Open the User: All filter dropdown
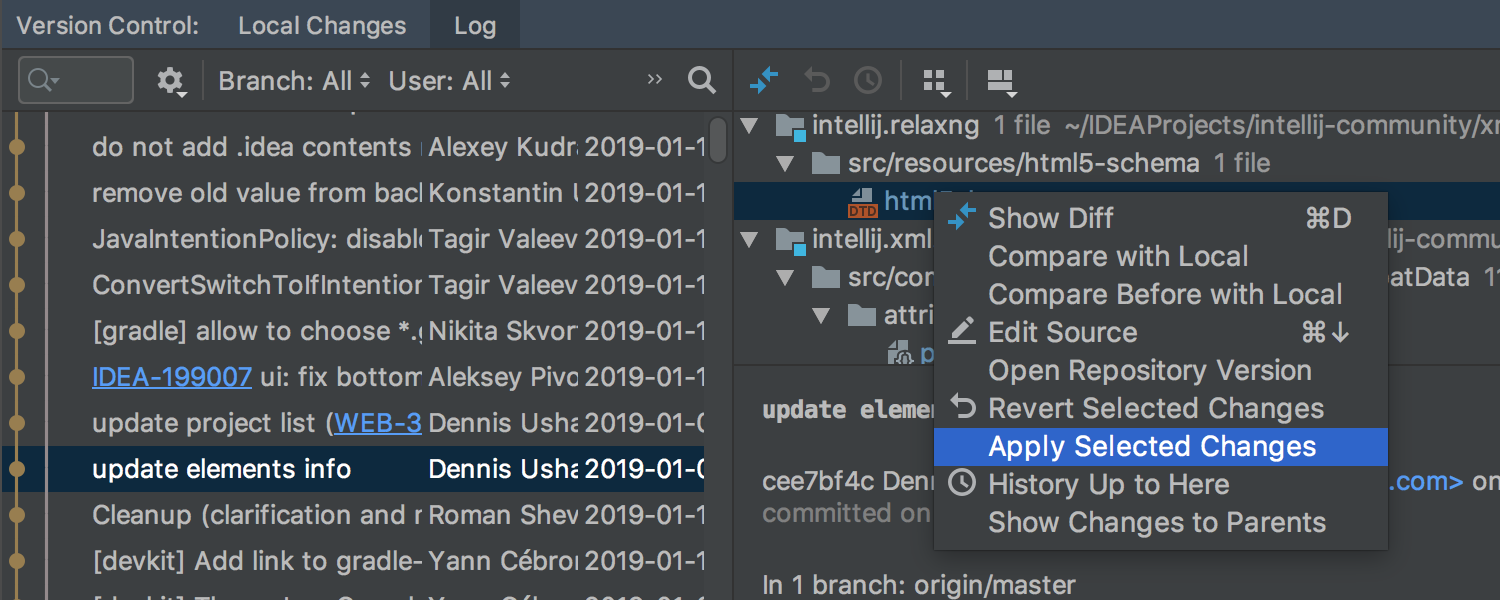The height and width of the screenshot is (600, 1500). pyautogui.click(x=450, y=81)
